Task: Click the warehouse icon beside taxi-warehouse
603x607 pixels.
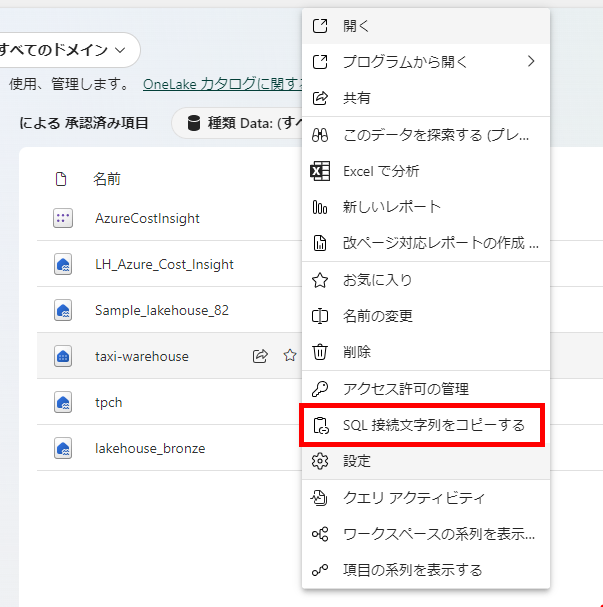Action: pyautogui.click(x=63, y=356)
